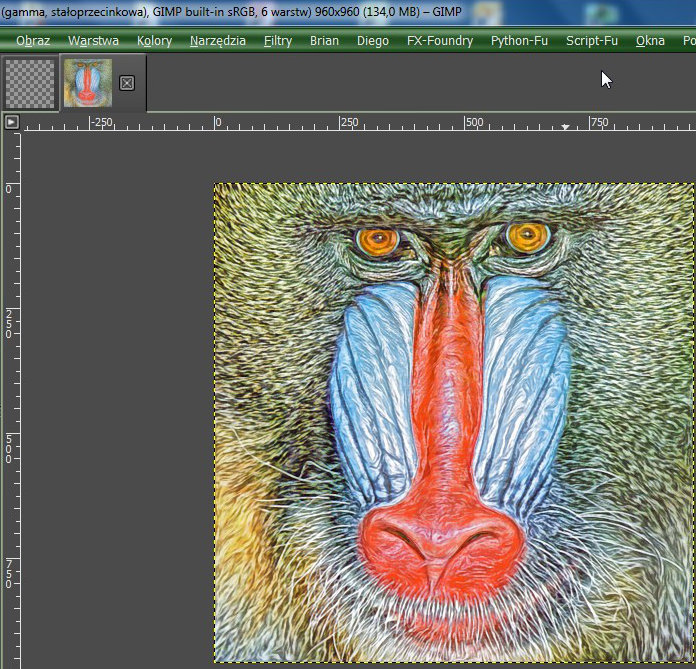The width and height of the screenshot is (696, 669).
Task: Open the Python-Fu menu
Action: [x=518, y=41]
